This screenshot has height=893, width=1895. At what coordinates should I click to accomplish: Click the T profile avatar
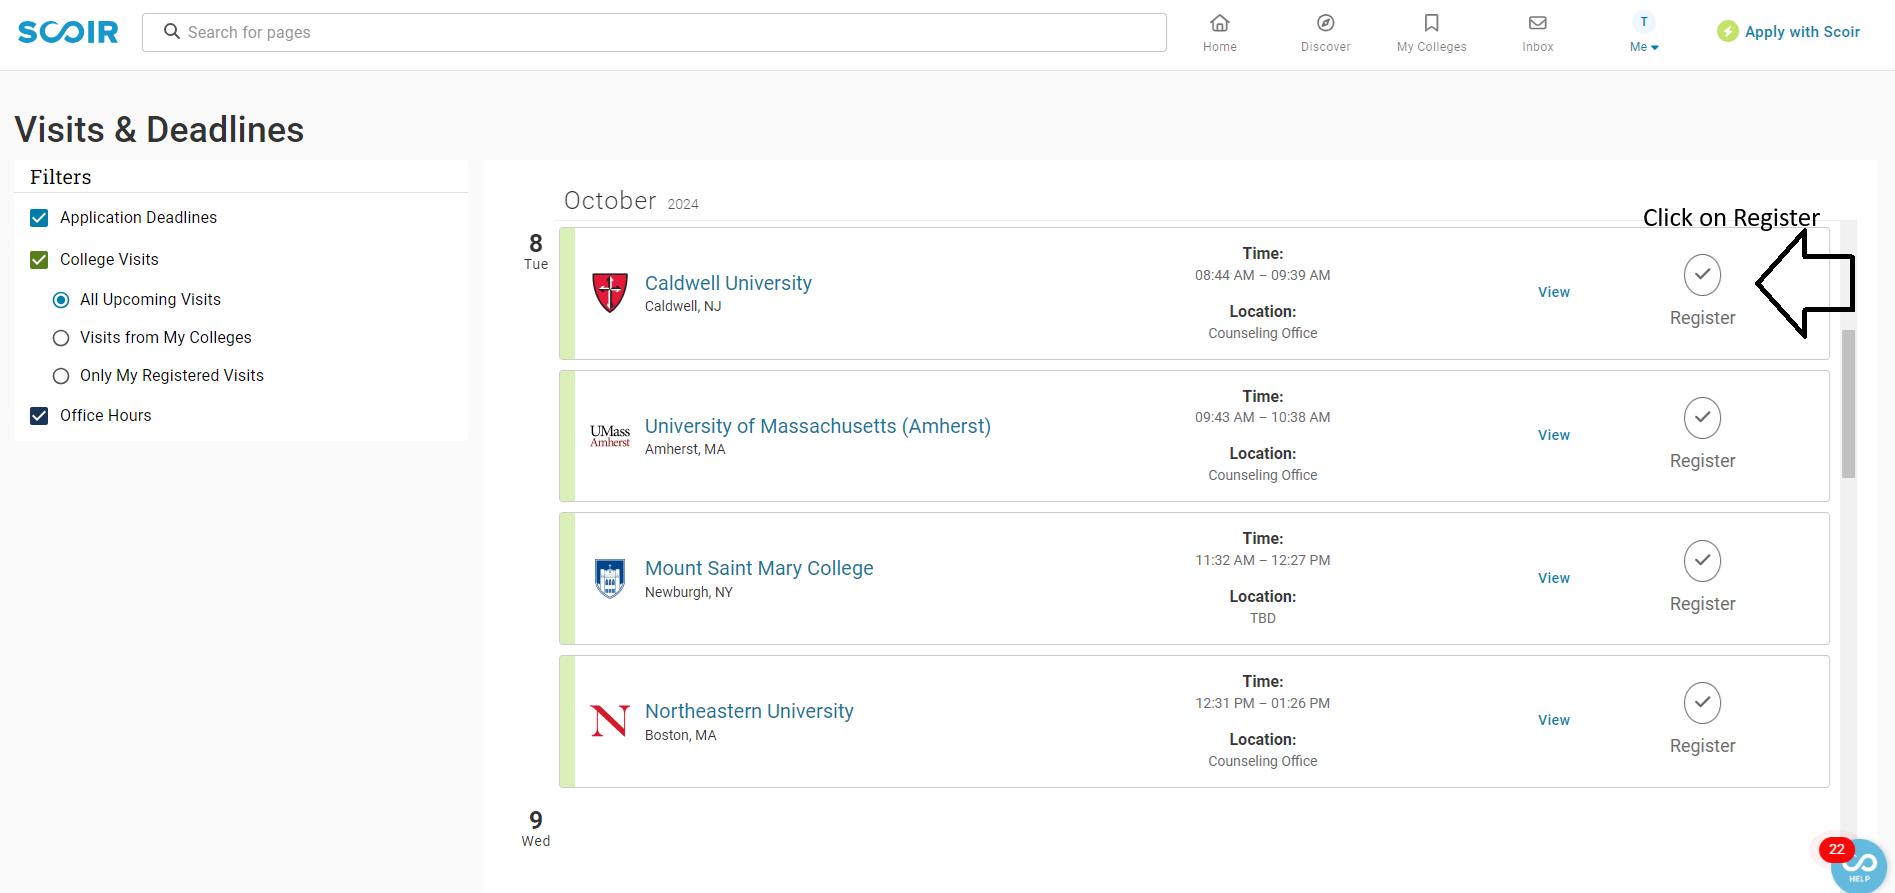point(1644,22)
